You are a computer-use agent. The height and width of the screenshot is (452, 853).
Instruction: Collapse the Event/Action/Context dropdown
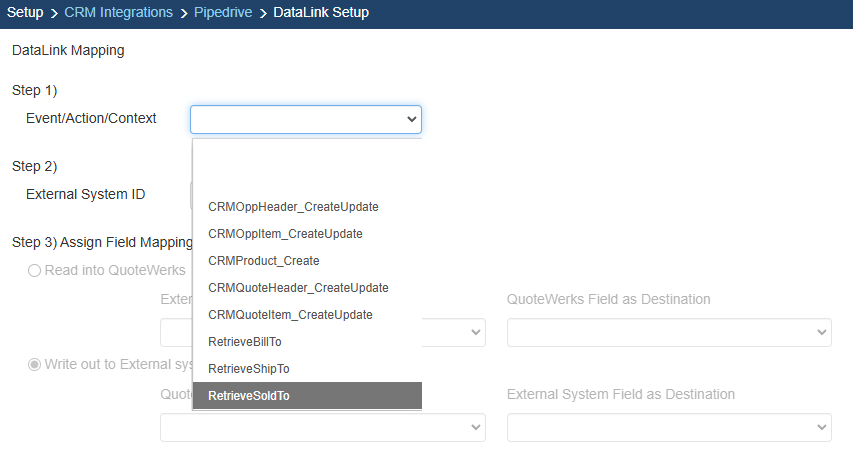pyautogui.click(x=306, y=119)
